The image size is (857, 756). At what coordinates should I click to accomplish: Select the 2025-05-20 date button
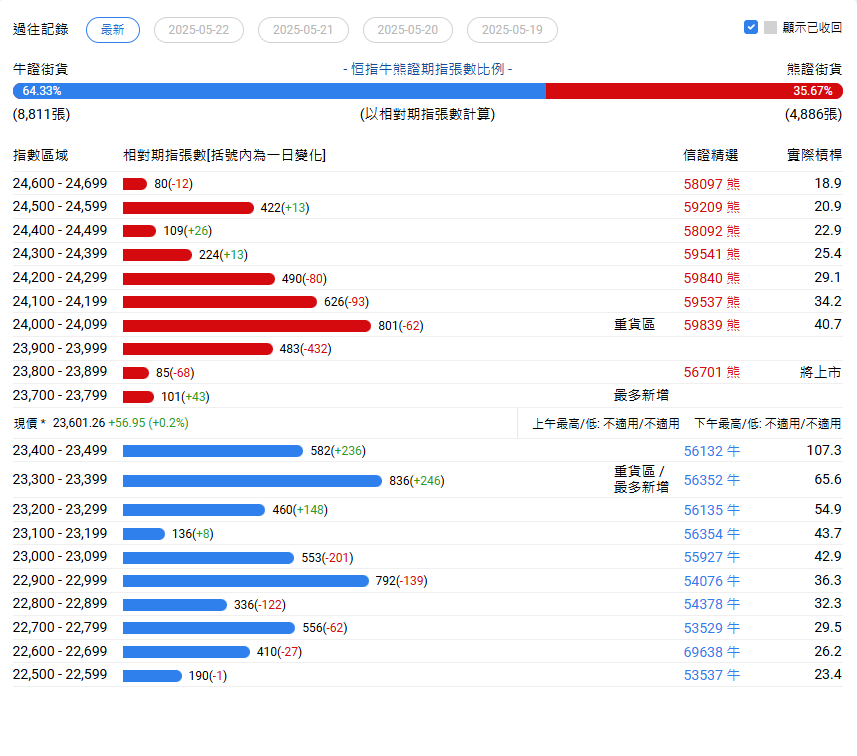point(407,30)
